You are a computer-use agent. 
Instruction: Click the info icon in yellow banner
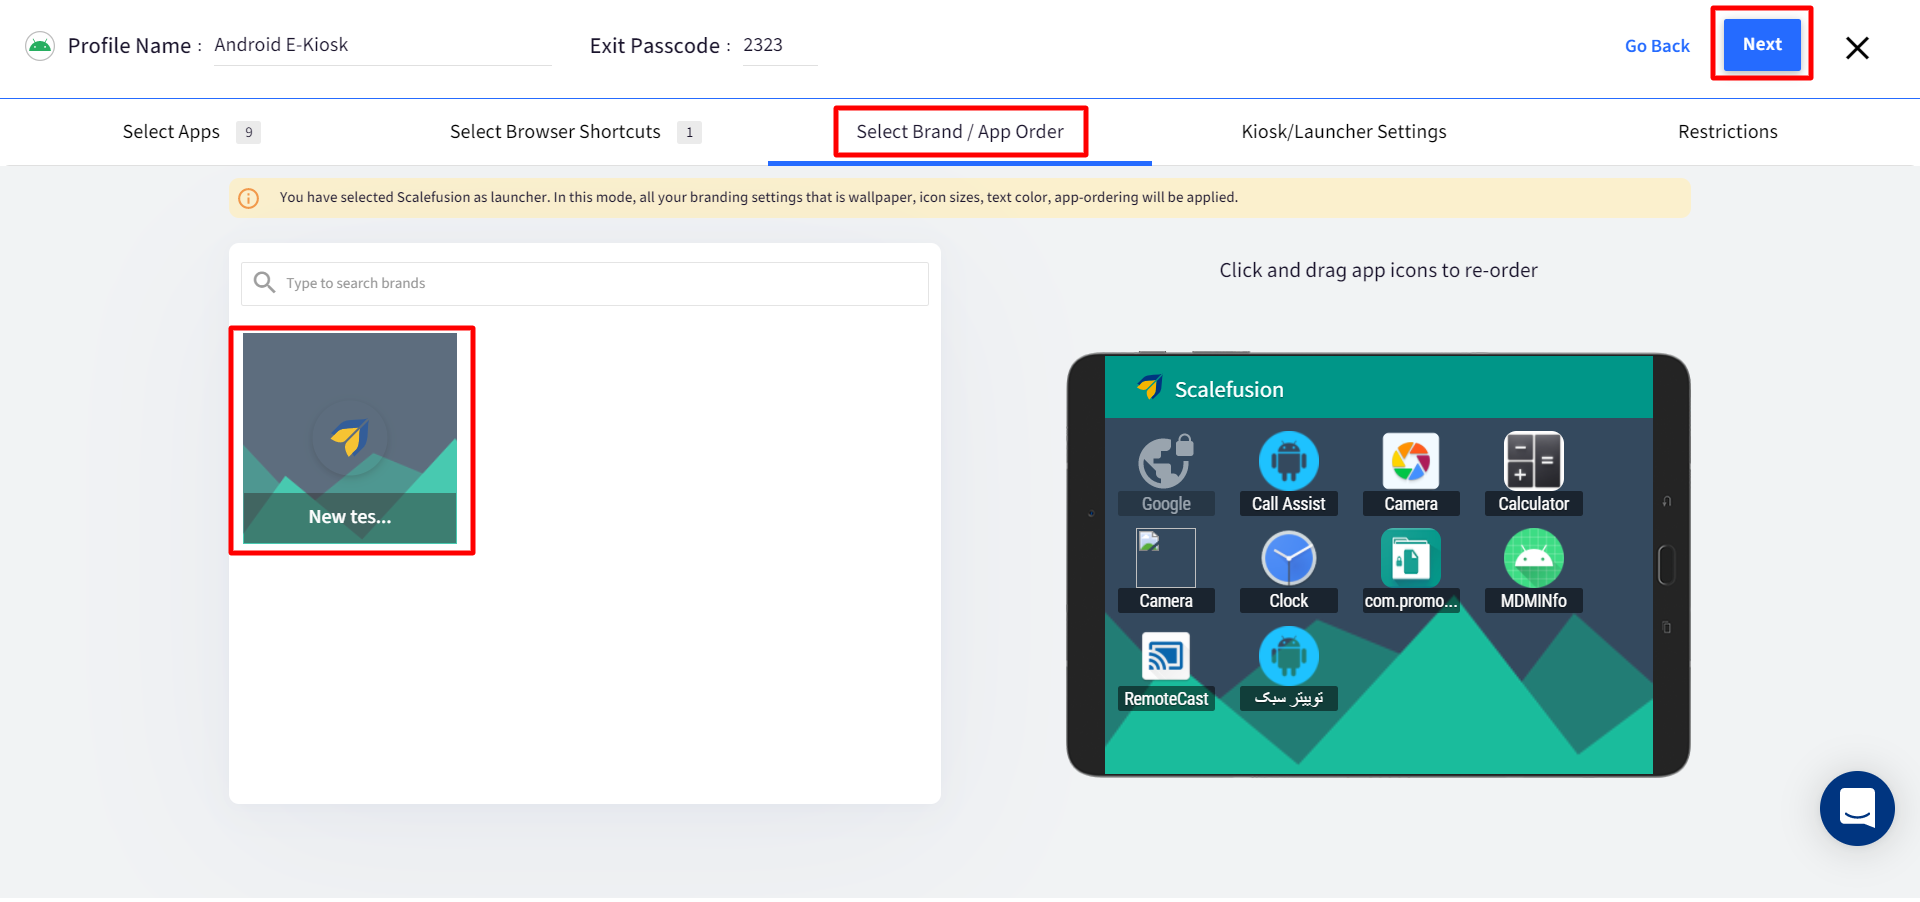pyautogui.click(x=249, y=198)
